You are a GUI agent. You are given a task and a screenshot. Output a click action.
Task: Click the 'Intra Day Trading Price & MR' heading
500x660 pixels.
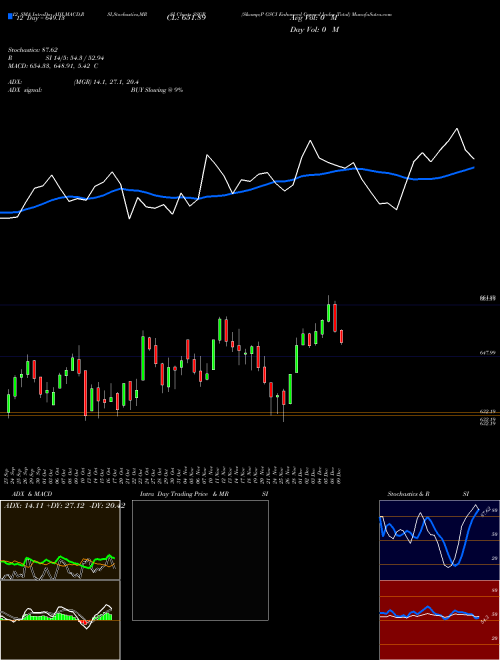184,494
